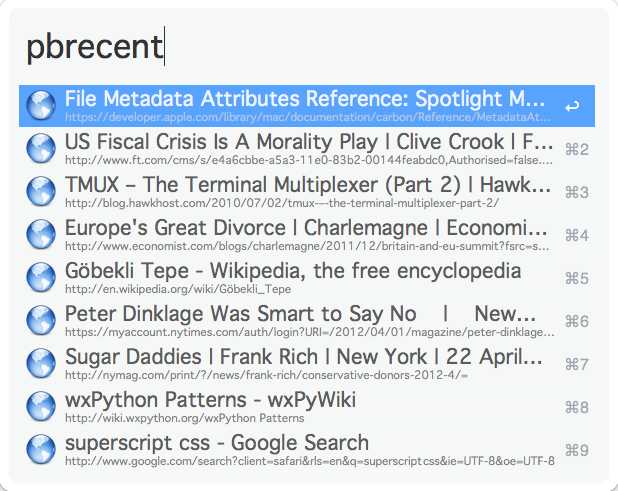618x491 pixels.
Task: Click globe icon beside superscript css result
Action: [x=41, y=449]
